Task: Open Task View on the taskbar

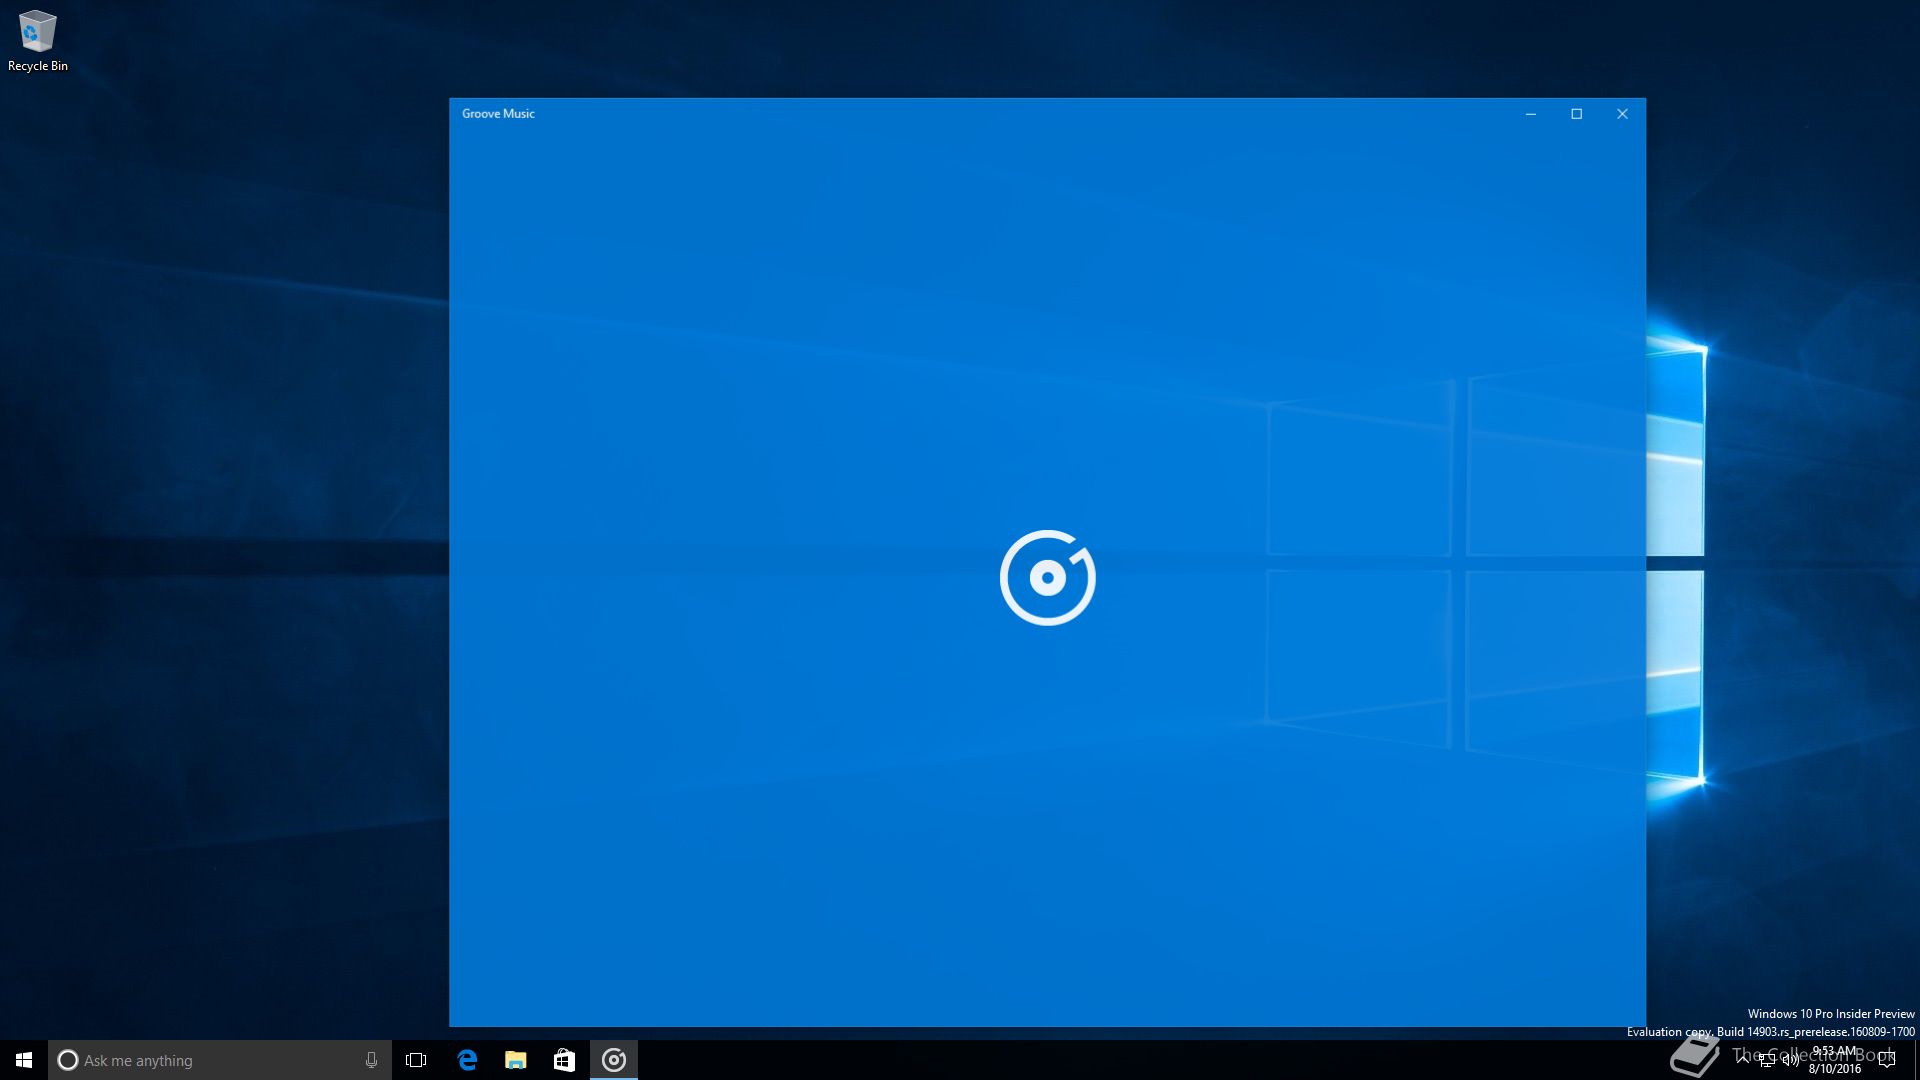Action: click(416, 1060)
